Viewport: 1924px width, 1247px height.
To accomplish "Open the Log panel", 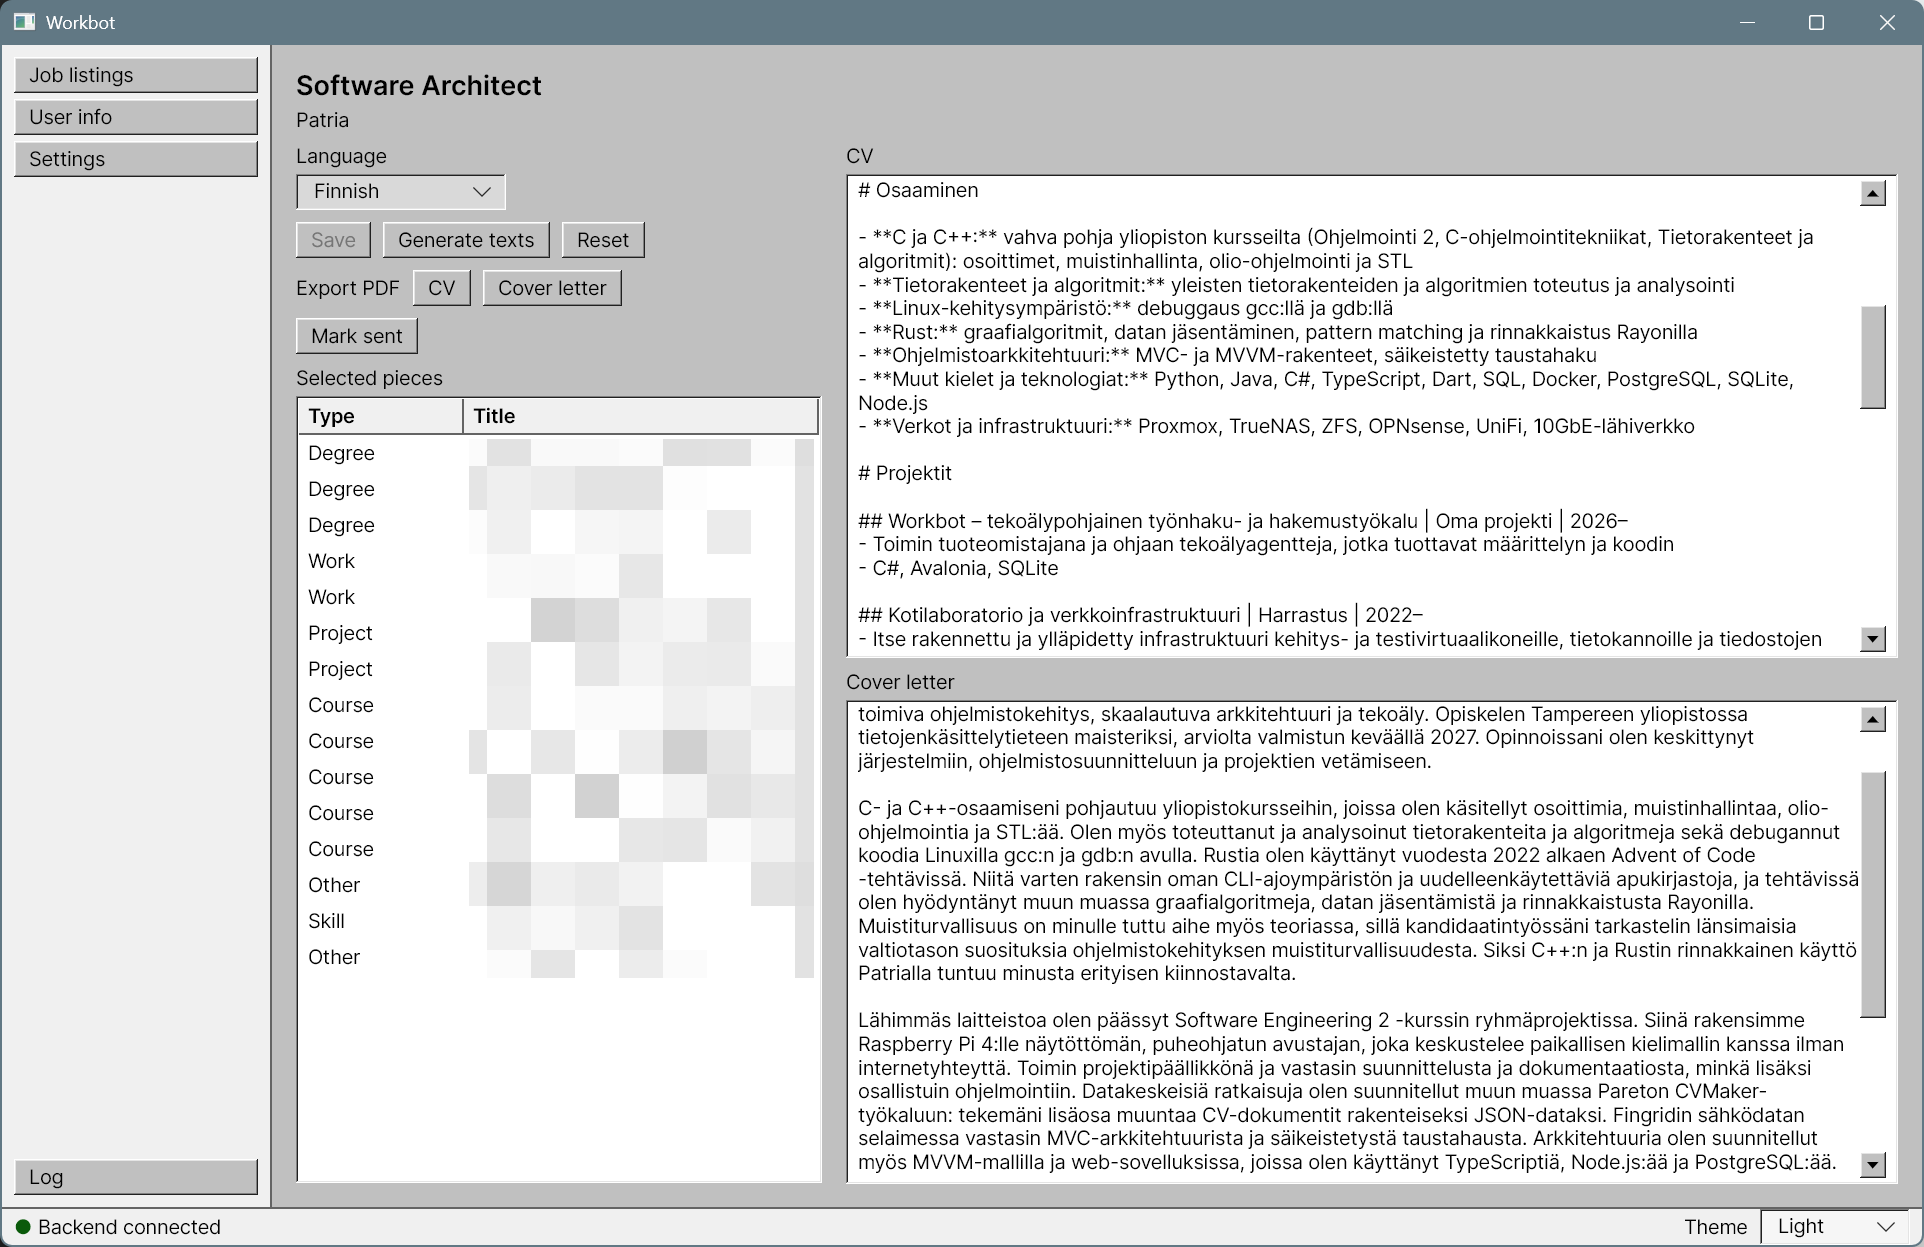I will tap(136, 1177).
